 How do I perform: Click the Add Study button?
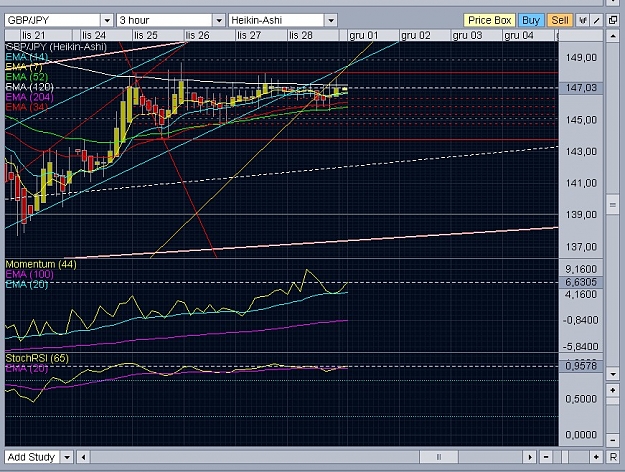pyautogui.click(x=31, y=457)
